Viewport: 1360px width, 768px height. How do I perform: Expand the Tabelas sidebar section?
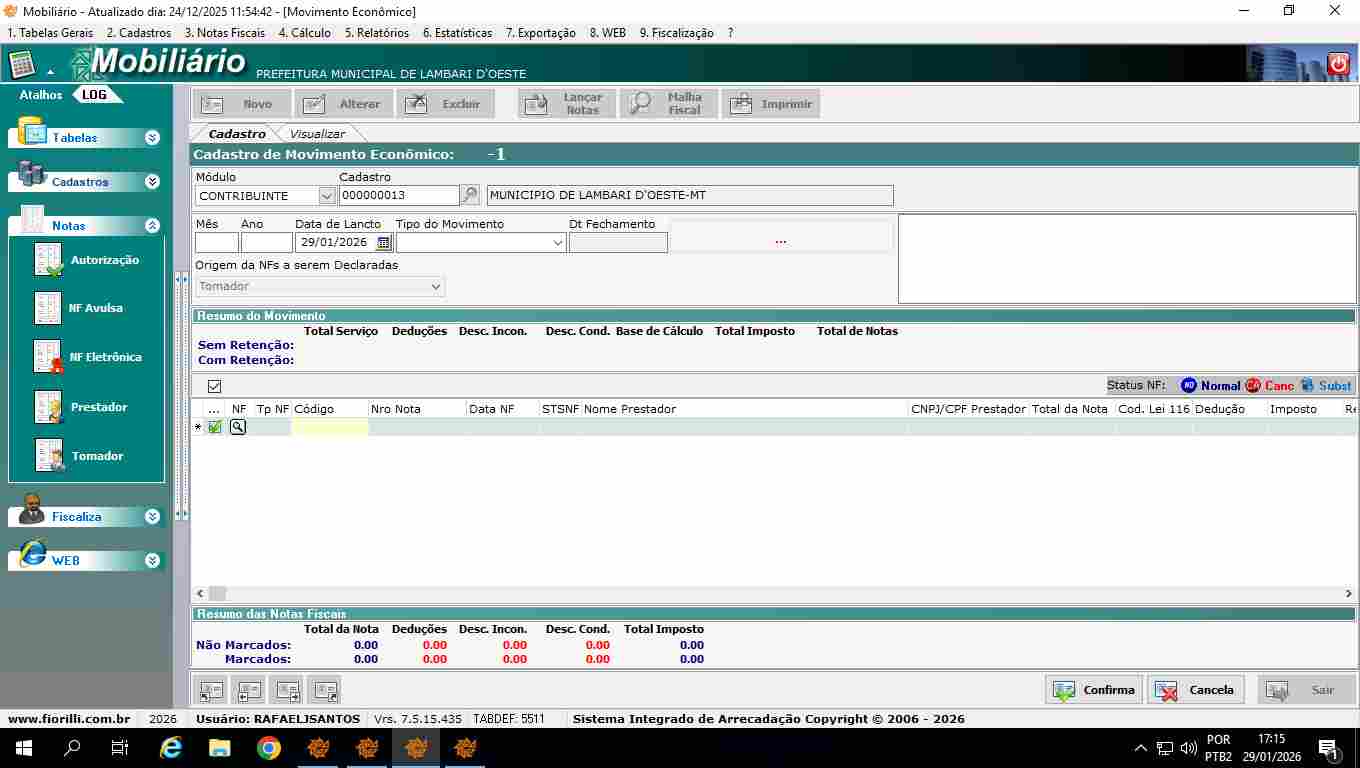(152, 138)
